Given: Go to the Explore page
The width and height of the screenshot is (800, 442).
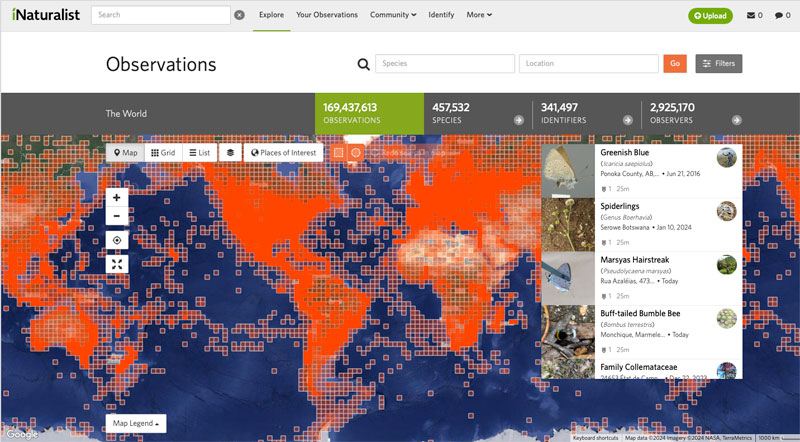Looking at the screenshot, I should 271,15.
